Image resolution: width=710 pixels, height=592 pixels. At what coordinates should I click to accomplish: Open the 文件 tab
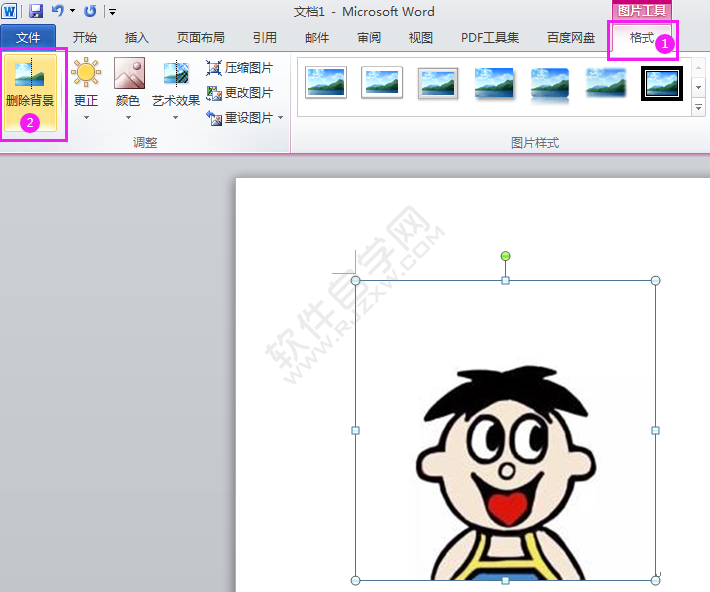tap(28, 38)
